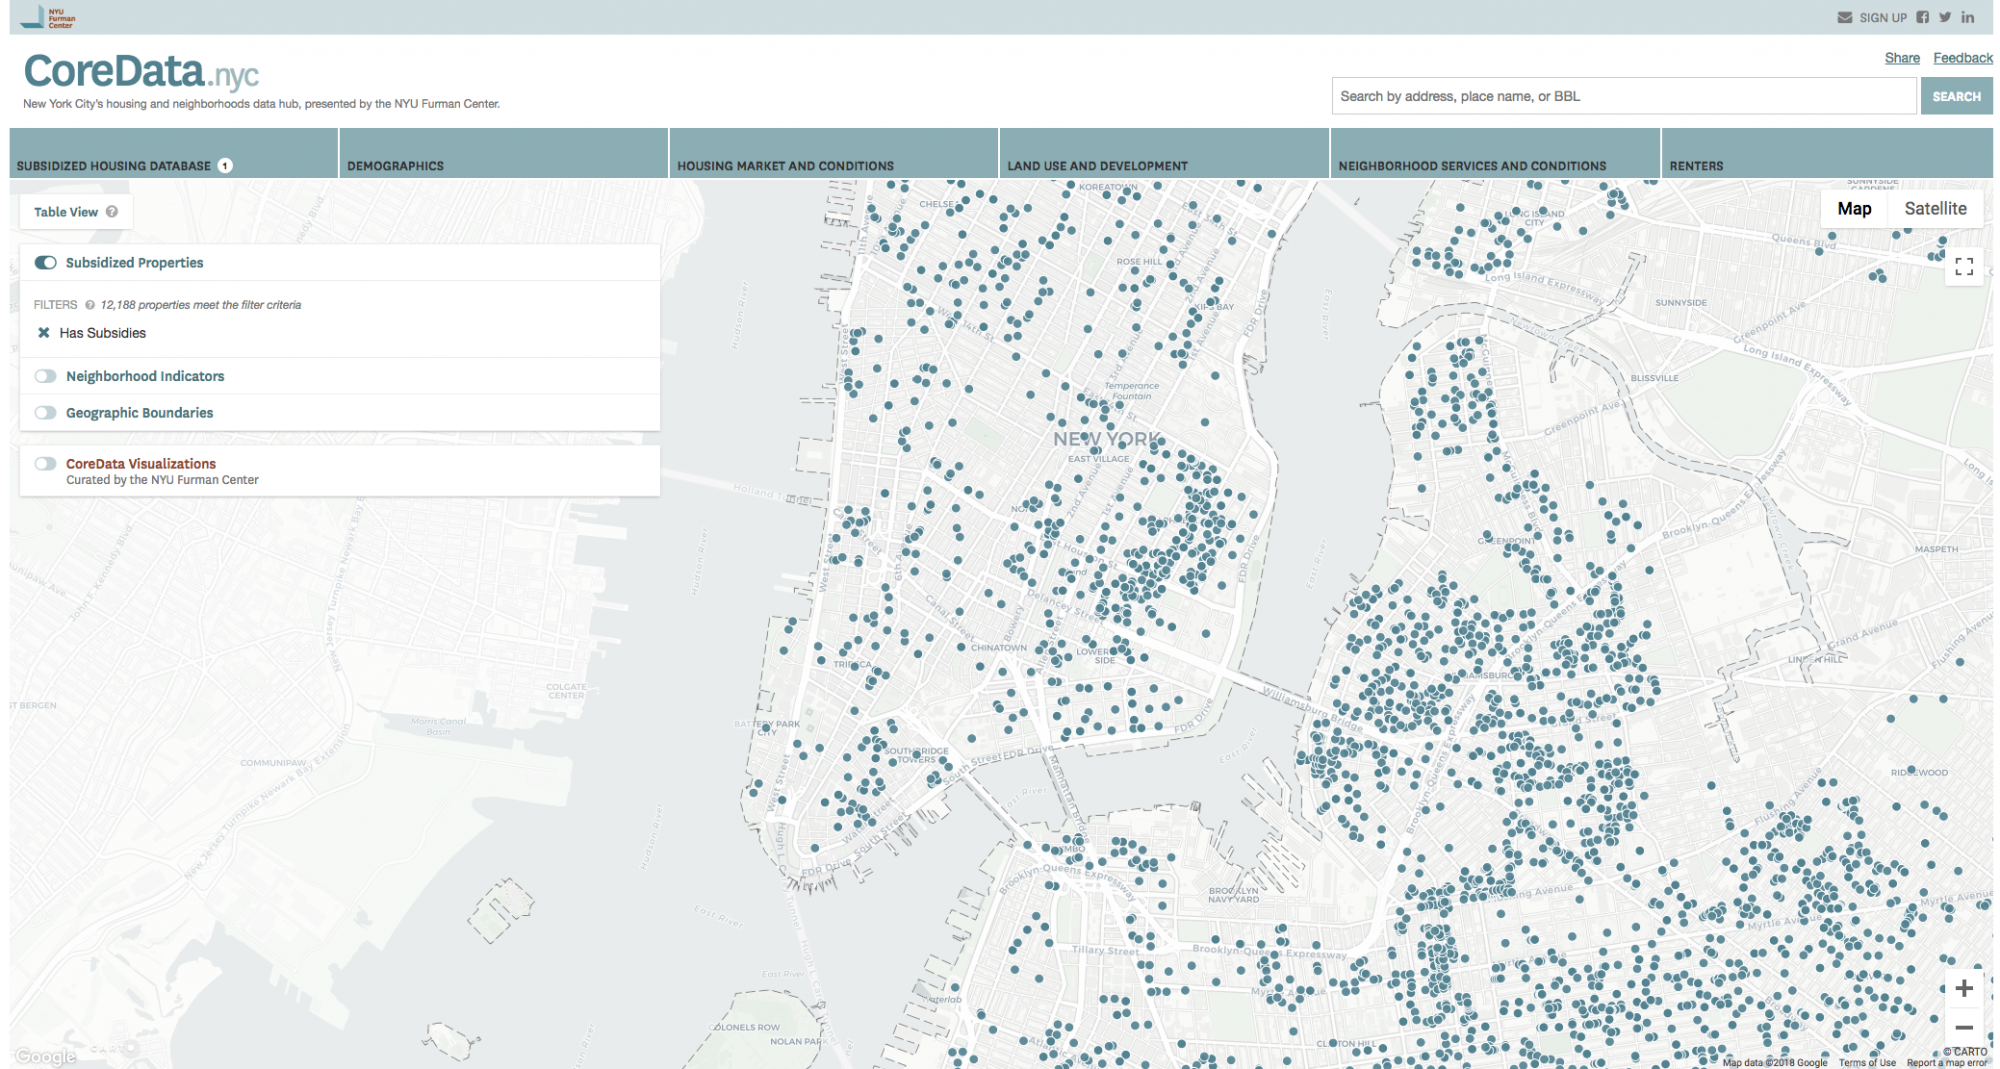Toggle Subsidized Properties switch off
Screen dimensions: 2000x1069
[45, 263]
